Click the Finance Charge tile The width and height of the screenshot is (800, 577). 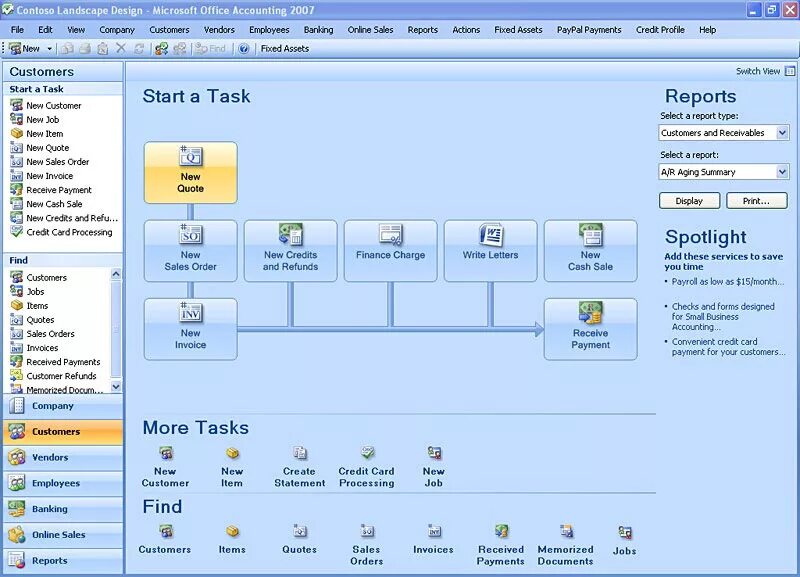(x=390, y=250)
